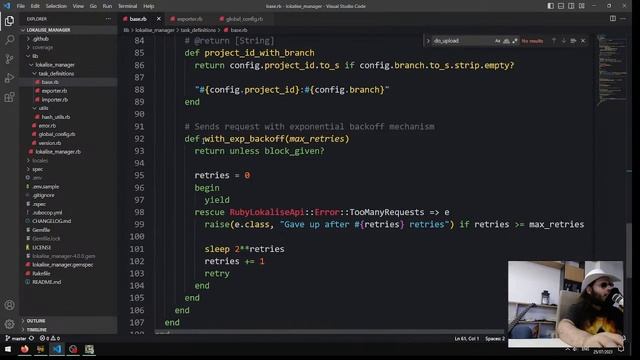Screen dimensions: 640x360
Task: Open exporter.rb in the file tree
Action: coord(54,91)
